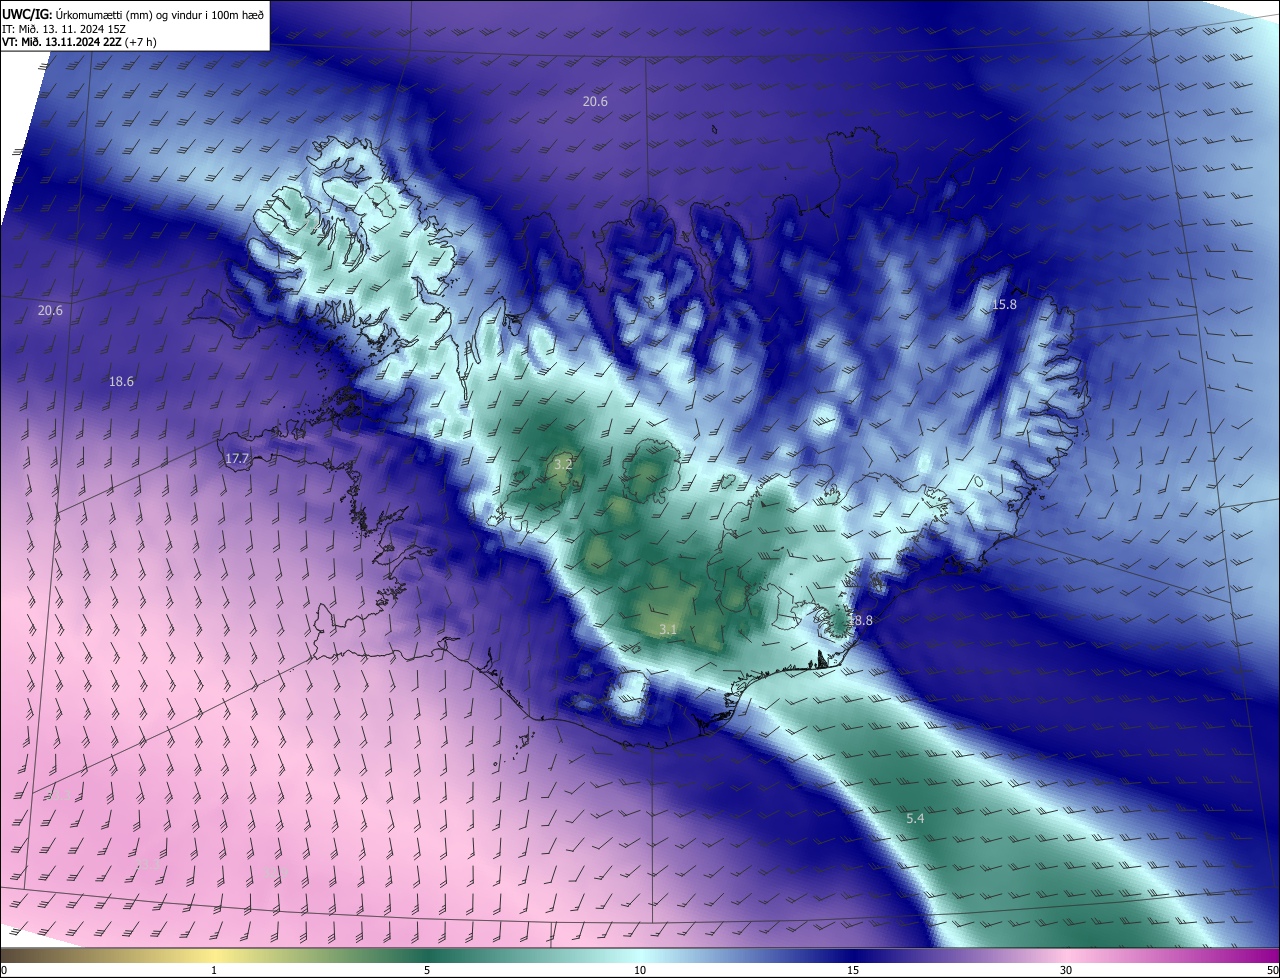1280x978 pixels.
Task: Click the 8.8 value on the southeast coast
Action: pos(862,620)
